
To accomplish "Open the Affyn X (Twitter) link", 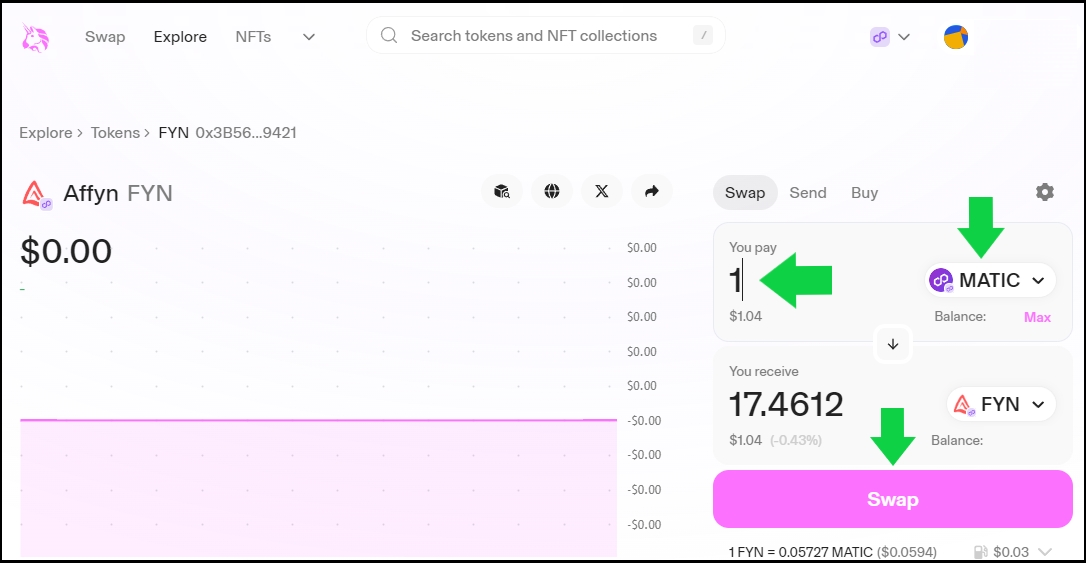I will (x=601, y=191).
